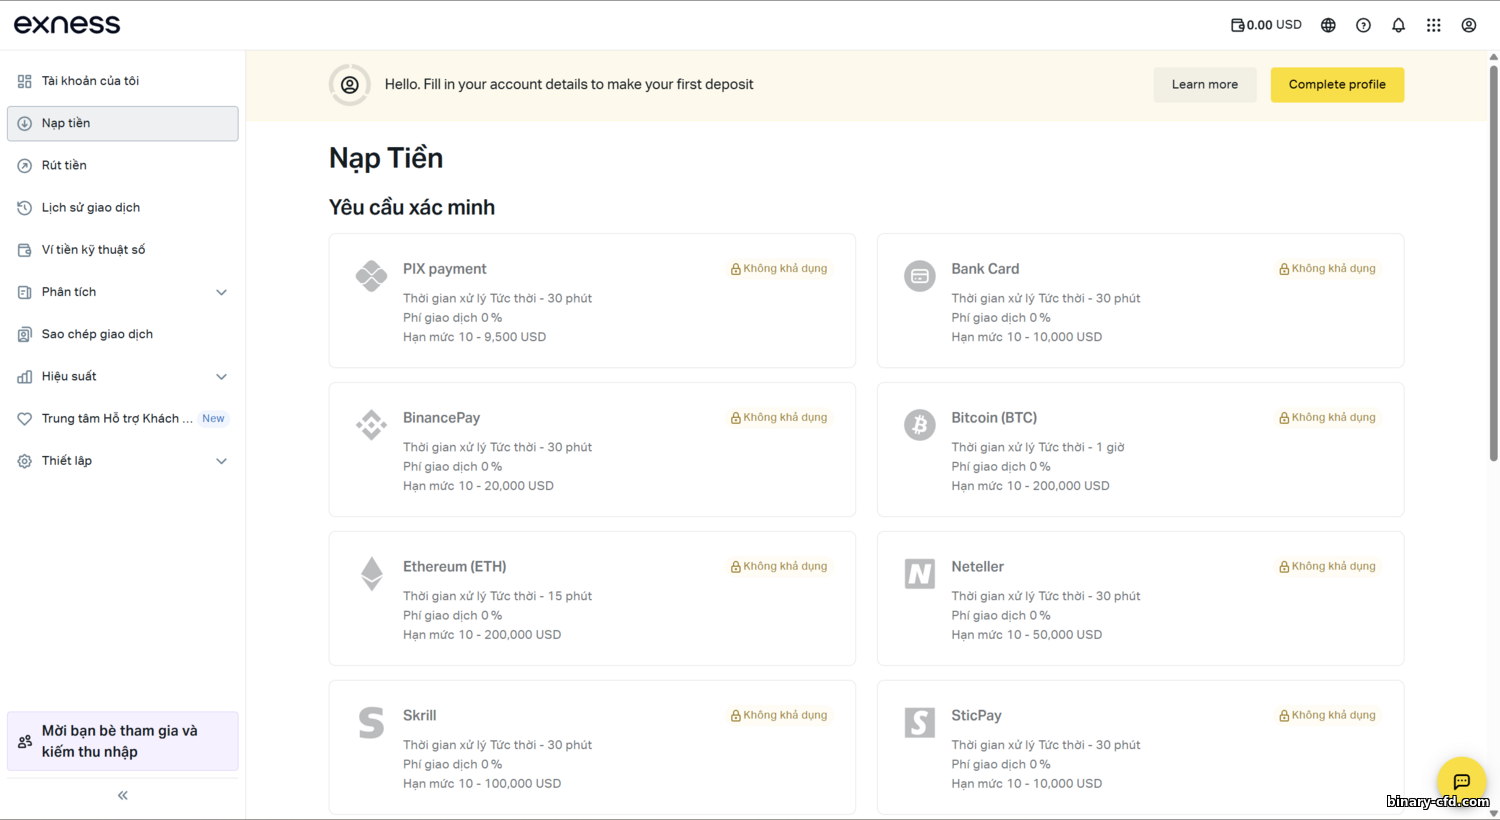Select the Bitcoin (BTC) deposit card

pyautogui.click(x=1140, y=449)
